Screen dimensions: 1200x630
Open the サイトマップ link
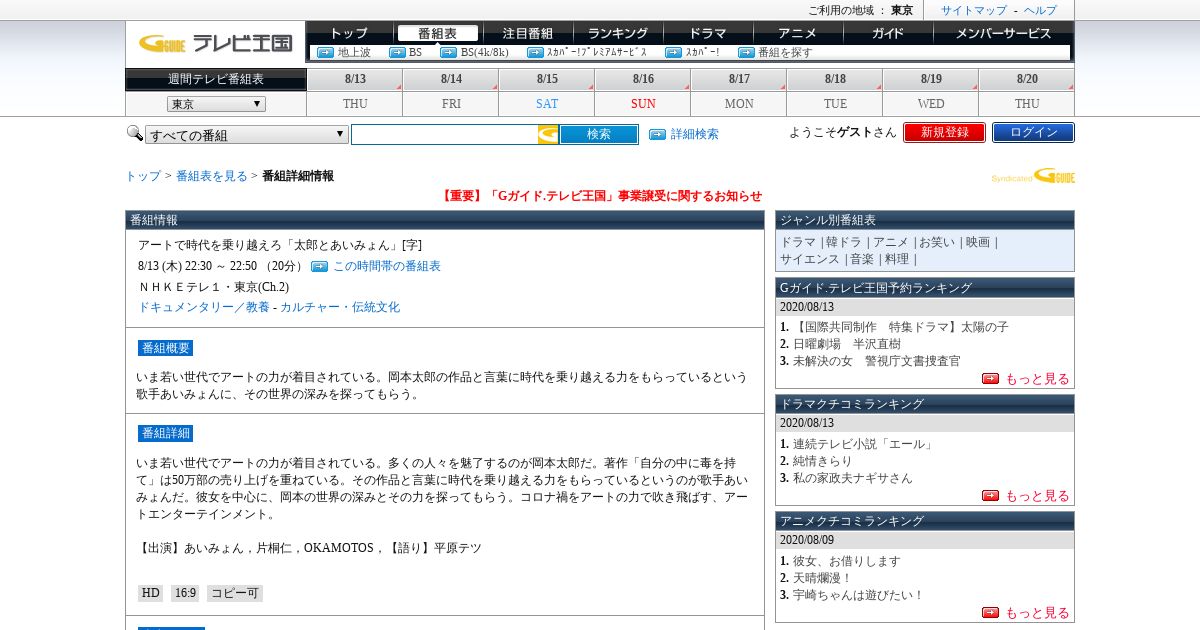(973, 10)
